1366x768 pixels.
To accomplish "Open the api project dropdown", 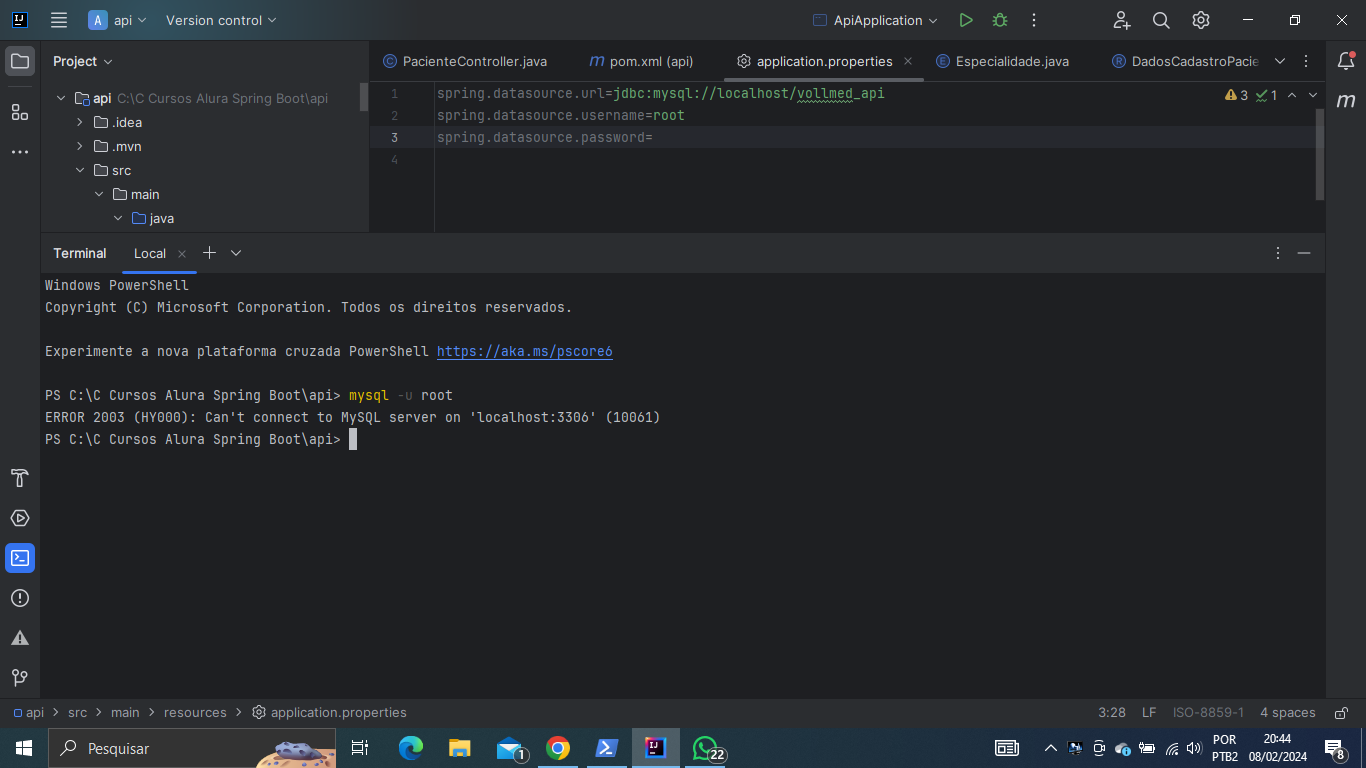I will point(117,20).
